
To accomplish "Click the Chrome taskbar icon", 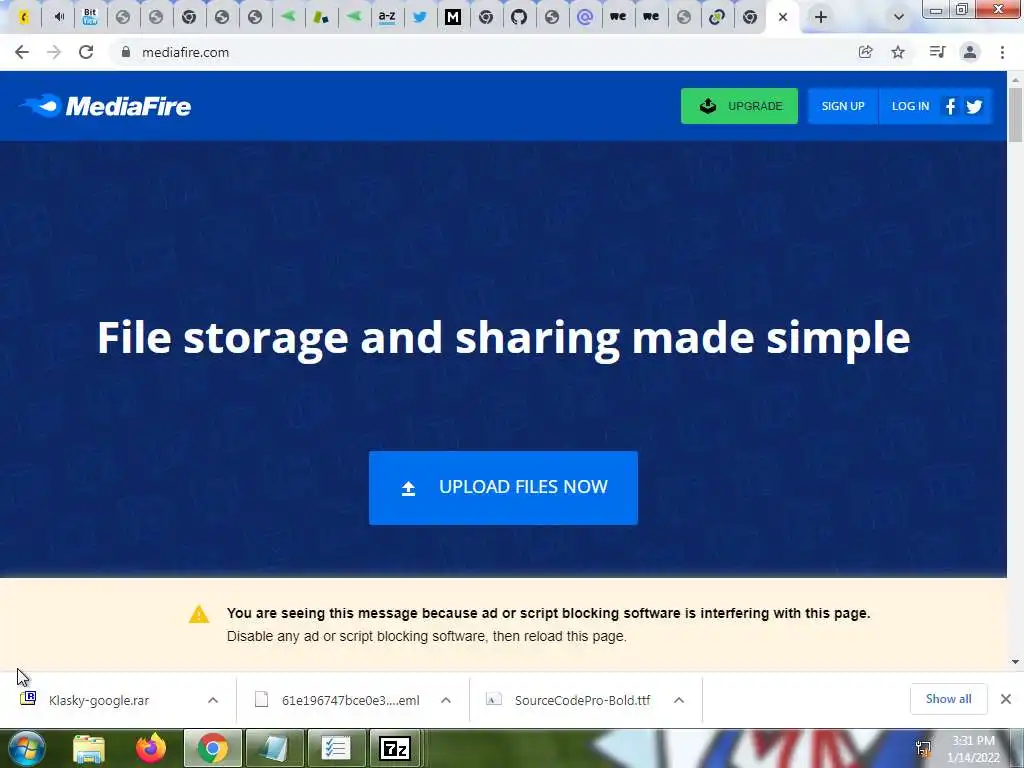I will tap(213, 748).
